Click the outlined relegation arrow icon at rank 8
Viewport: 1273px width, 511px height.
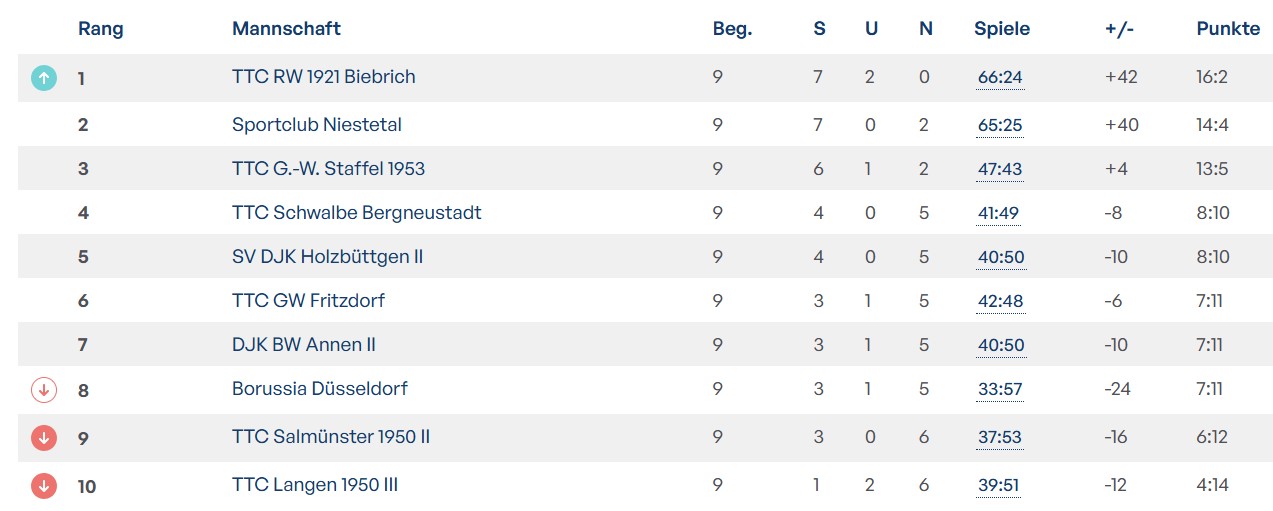point(44,389)
